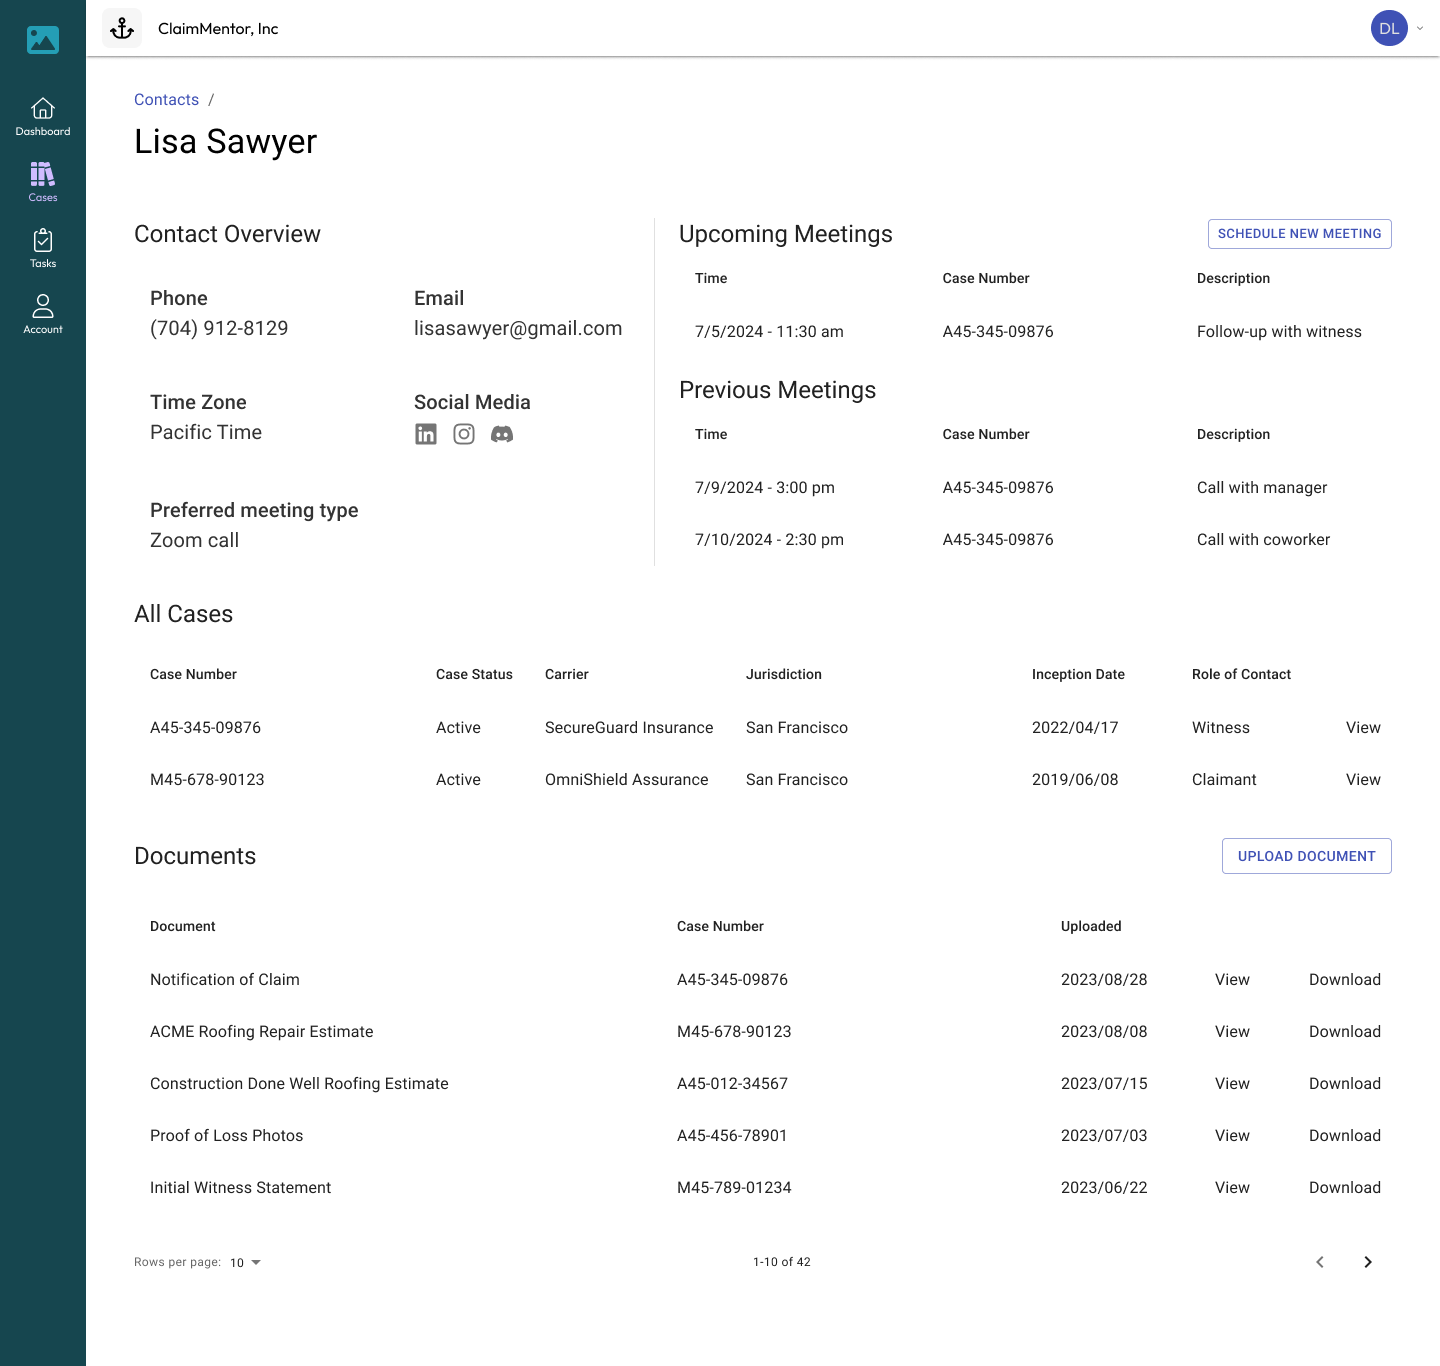Screen dimensions: 1440x1366
Task: Download the Notification of Claim document
Action: point(1344,979)
